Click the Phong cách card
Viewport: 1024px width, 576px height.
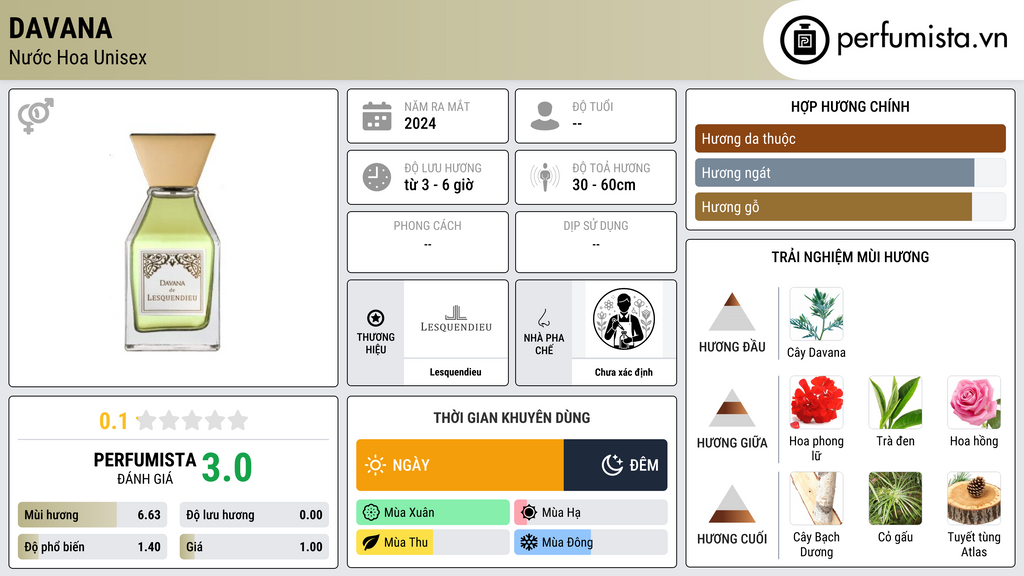tap(428, 242)
